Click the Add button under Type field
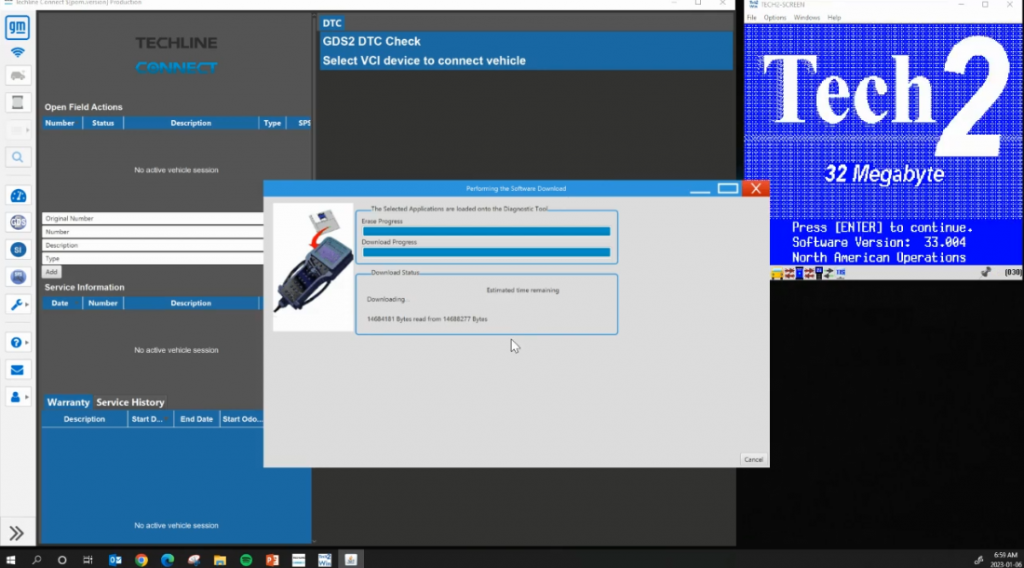1024x568 pixels. click(x=51, y=272)
